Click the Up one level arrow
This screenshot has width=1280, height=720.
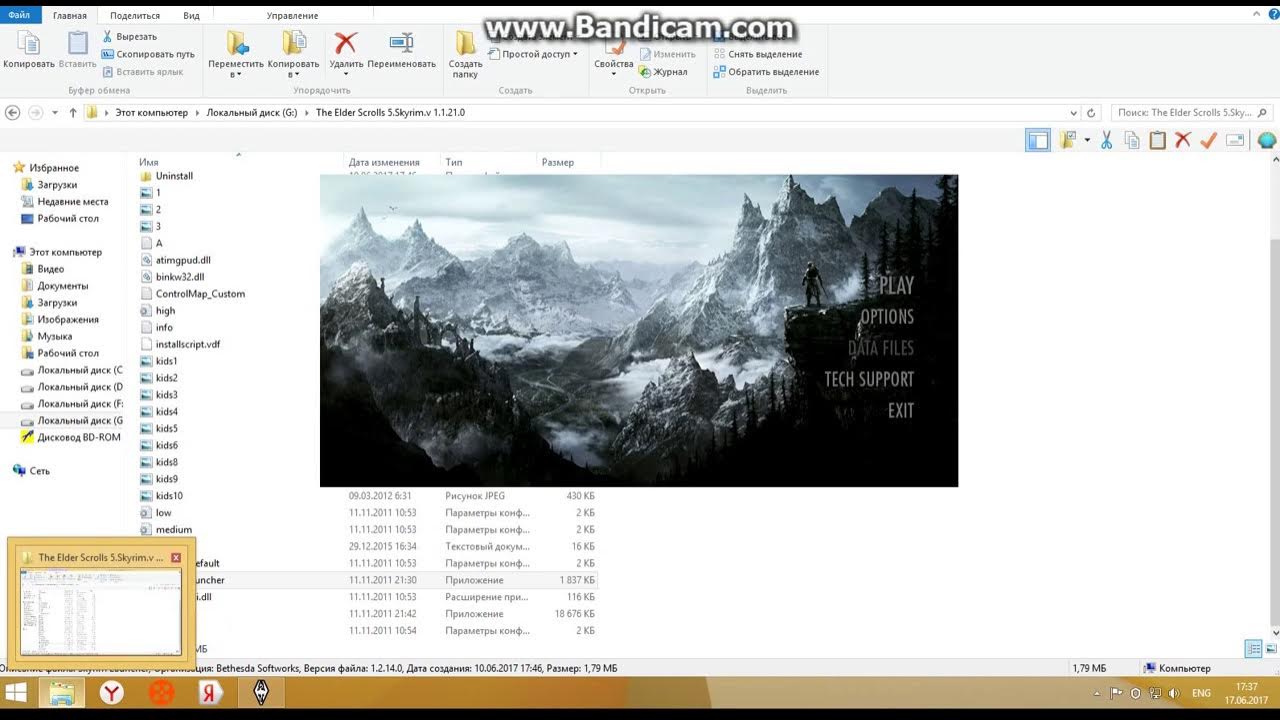click(x=73, y=113)
